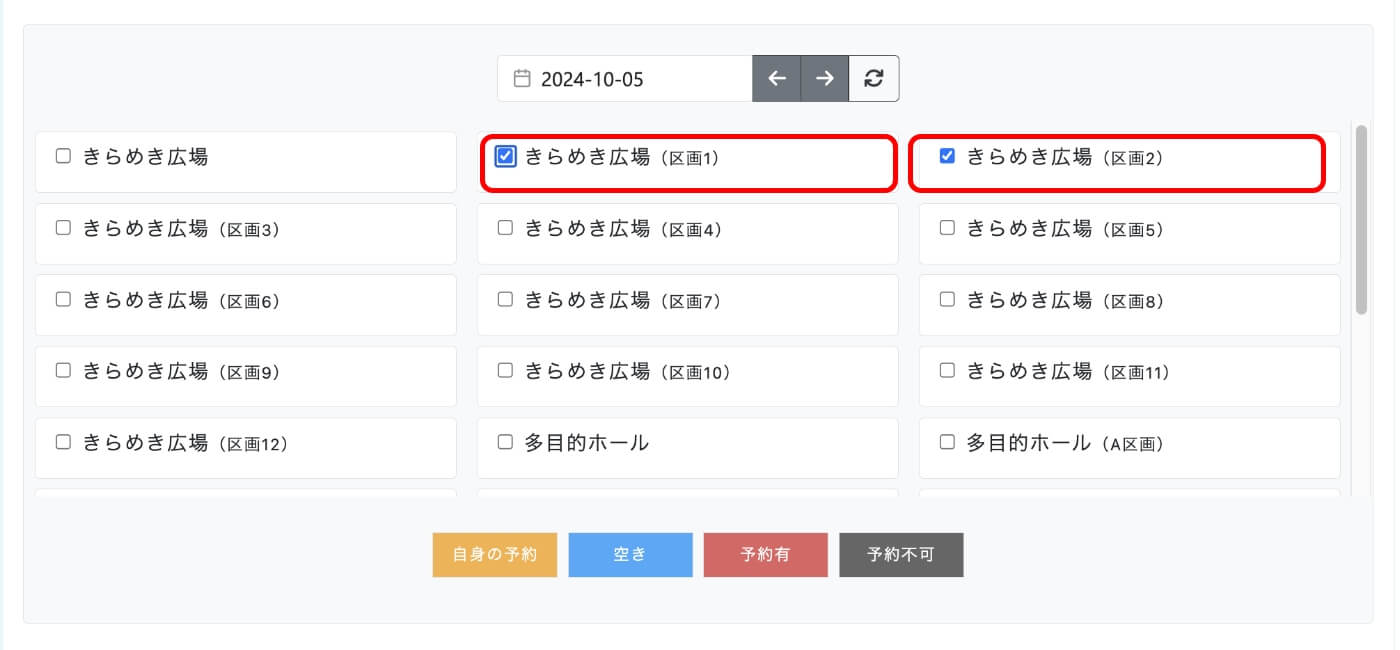Click the refresh icon beside date arrows
The image size is (1400, 650).
click(x=874, y=79)
